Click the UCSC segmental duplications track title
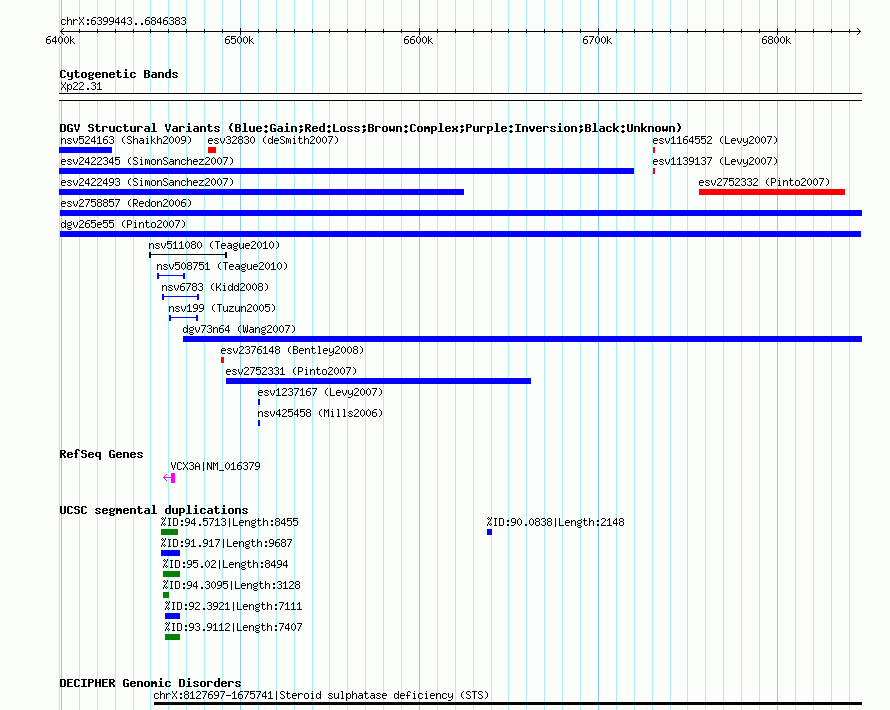The image size is (890, 710). click(x=154, y=510)
